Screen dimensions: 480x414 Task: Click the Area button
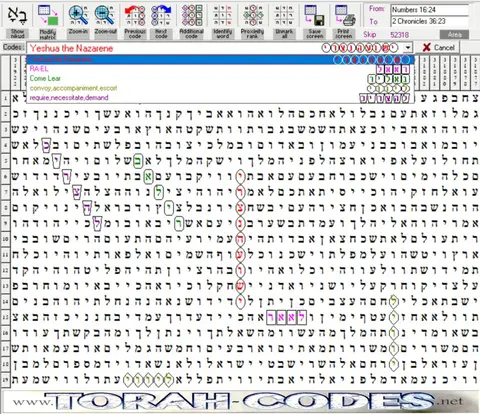[454, 35]
